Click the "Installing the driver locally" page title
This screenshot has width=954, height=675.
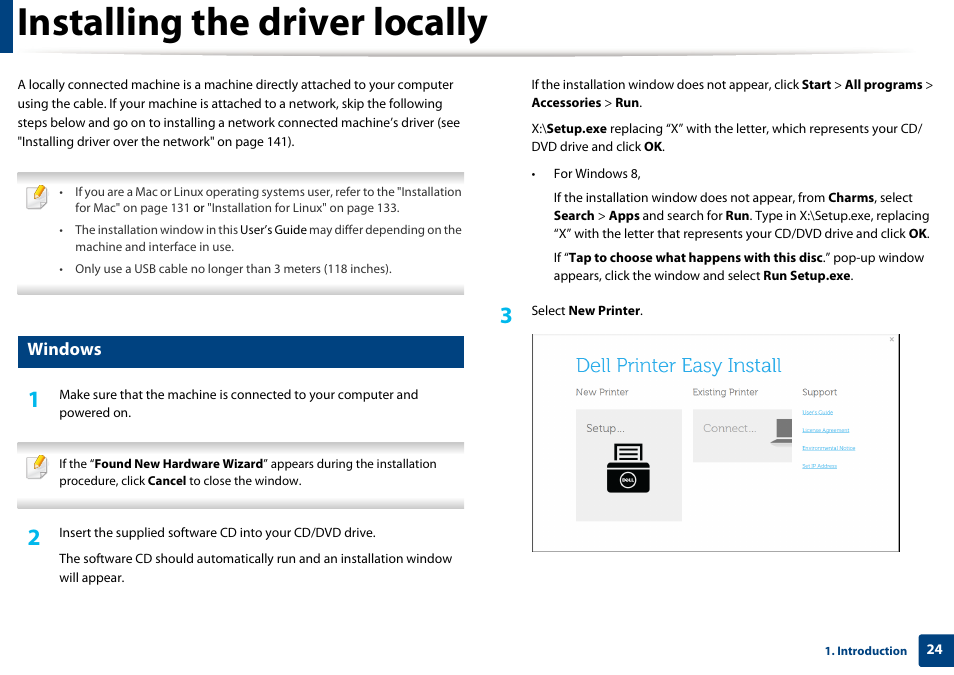point(252,23)
